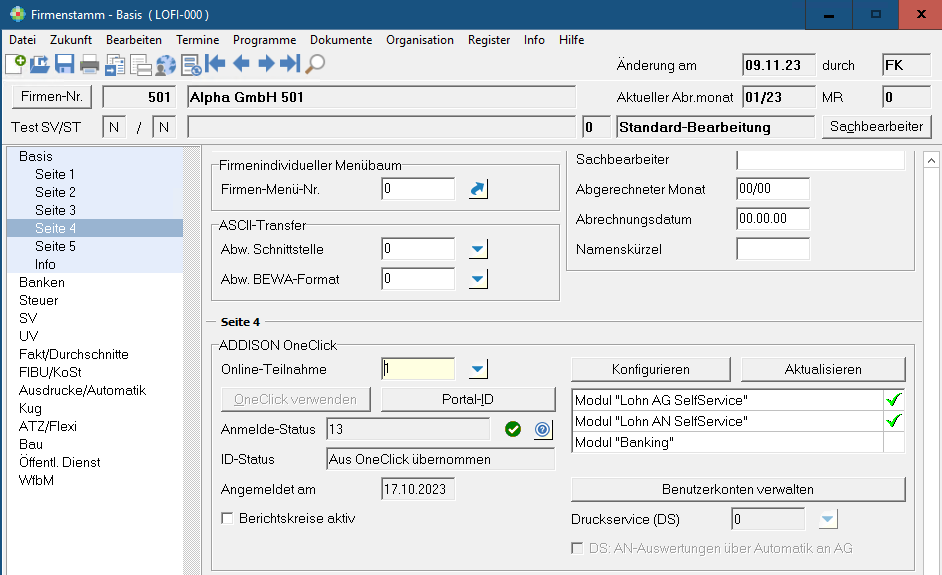Open the Dokumente menu
942x575 pixels.
coord(341,40)
